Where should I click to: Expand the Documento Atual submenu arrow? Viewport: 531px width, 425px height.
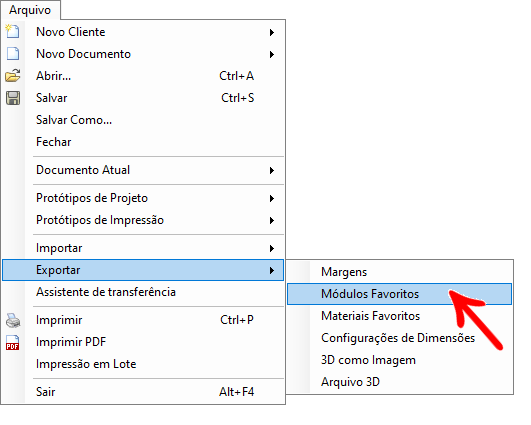coord(272,170)
